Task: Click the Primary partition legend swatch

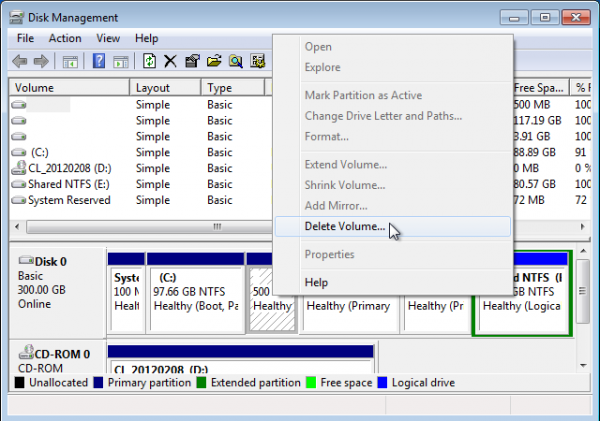Action: tap(98, 382)
